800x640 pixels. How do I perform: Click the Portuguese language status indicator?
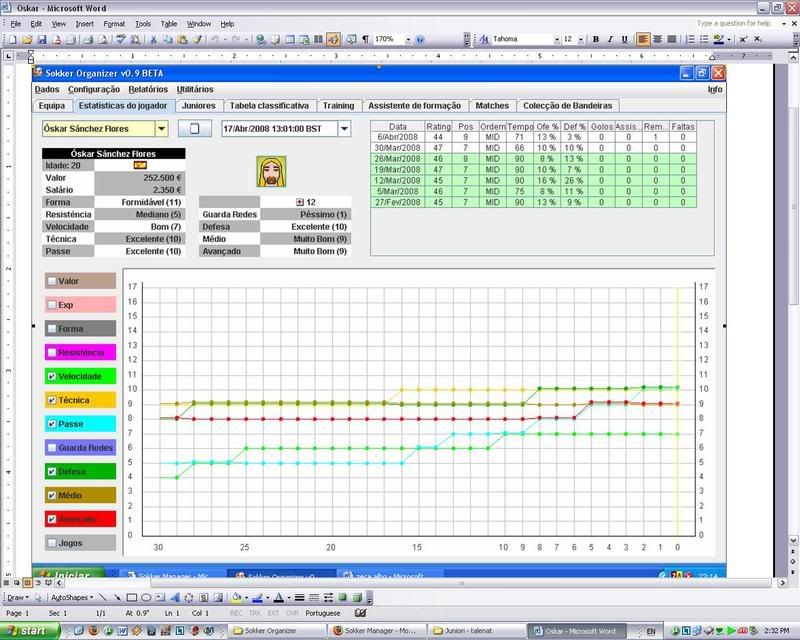tap(323, 613)
